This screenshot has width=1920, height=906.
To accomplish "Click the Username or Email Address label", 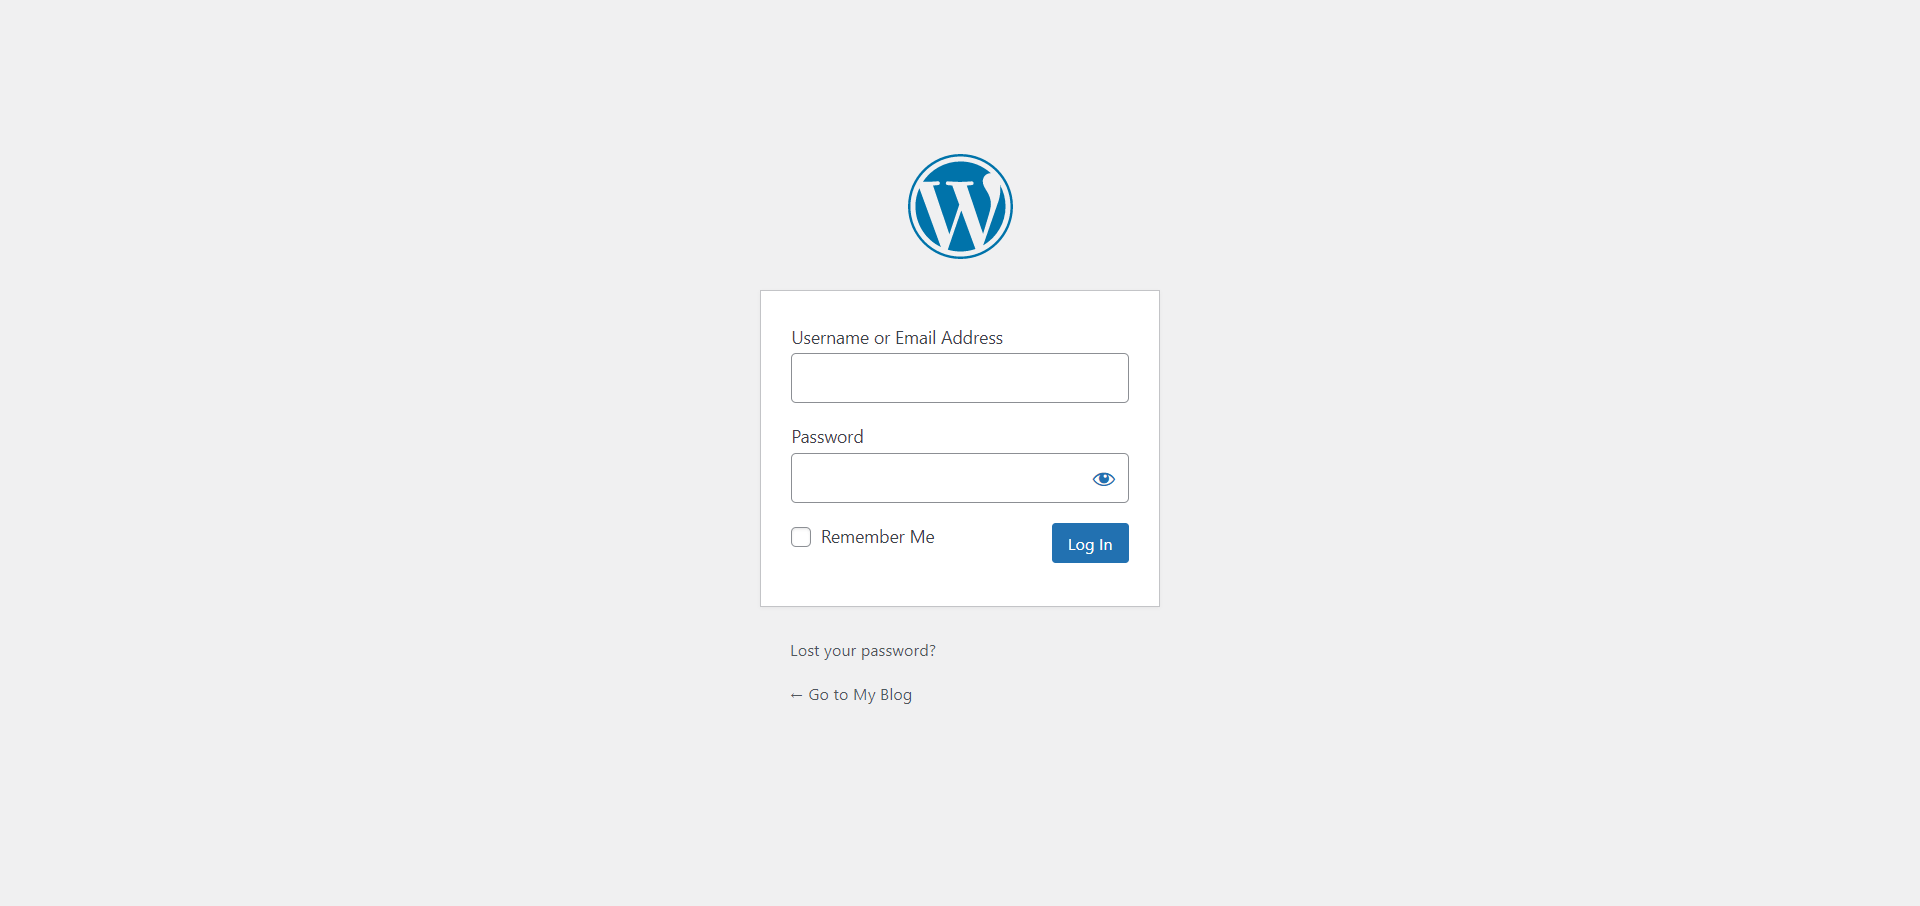I will (897, 338).
